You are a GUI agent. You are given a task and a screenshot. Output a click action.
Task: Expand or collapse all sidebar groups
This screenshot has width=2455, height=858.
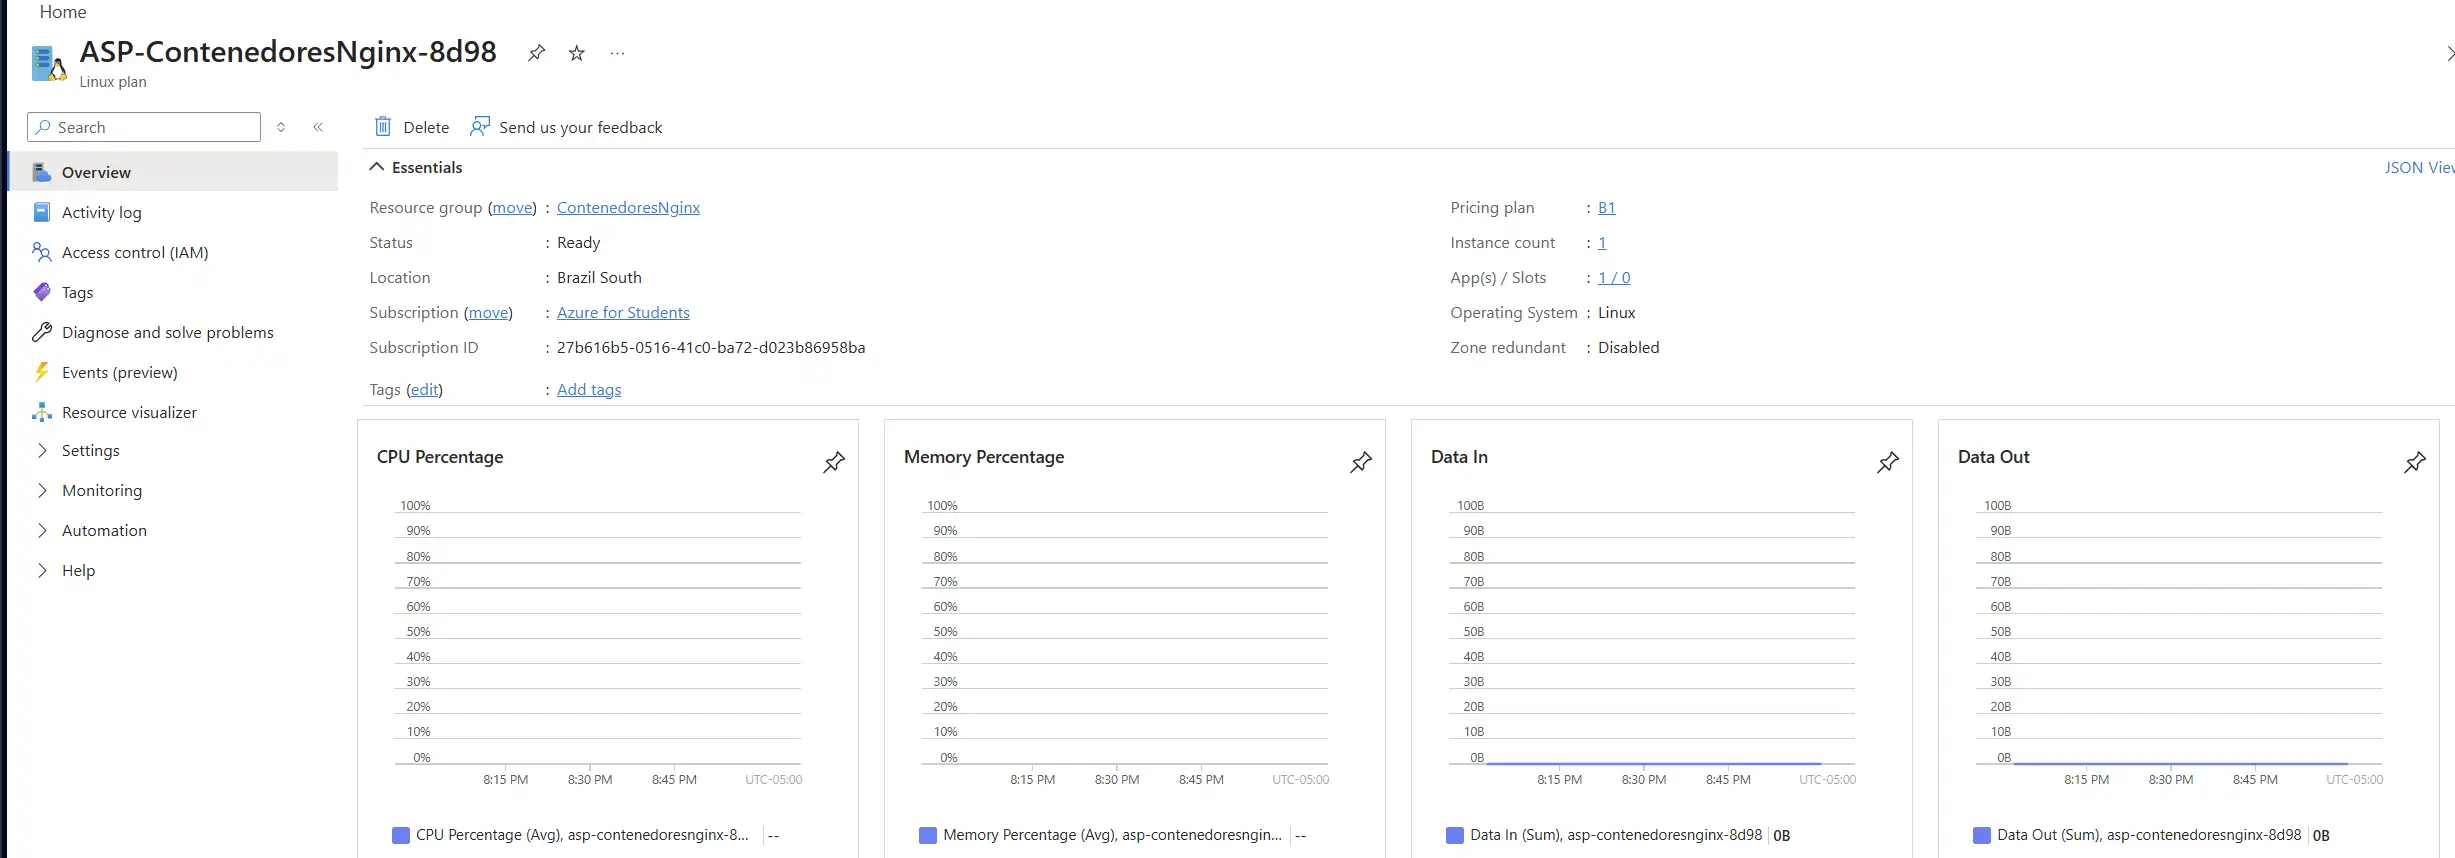click(281, 127)
